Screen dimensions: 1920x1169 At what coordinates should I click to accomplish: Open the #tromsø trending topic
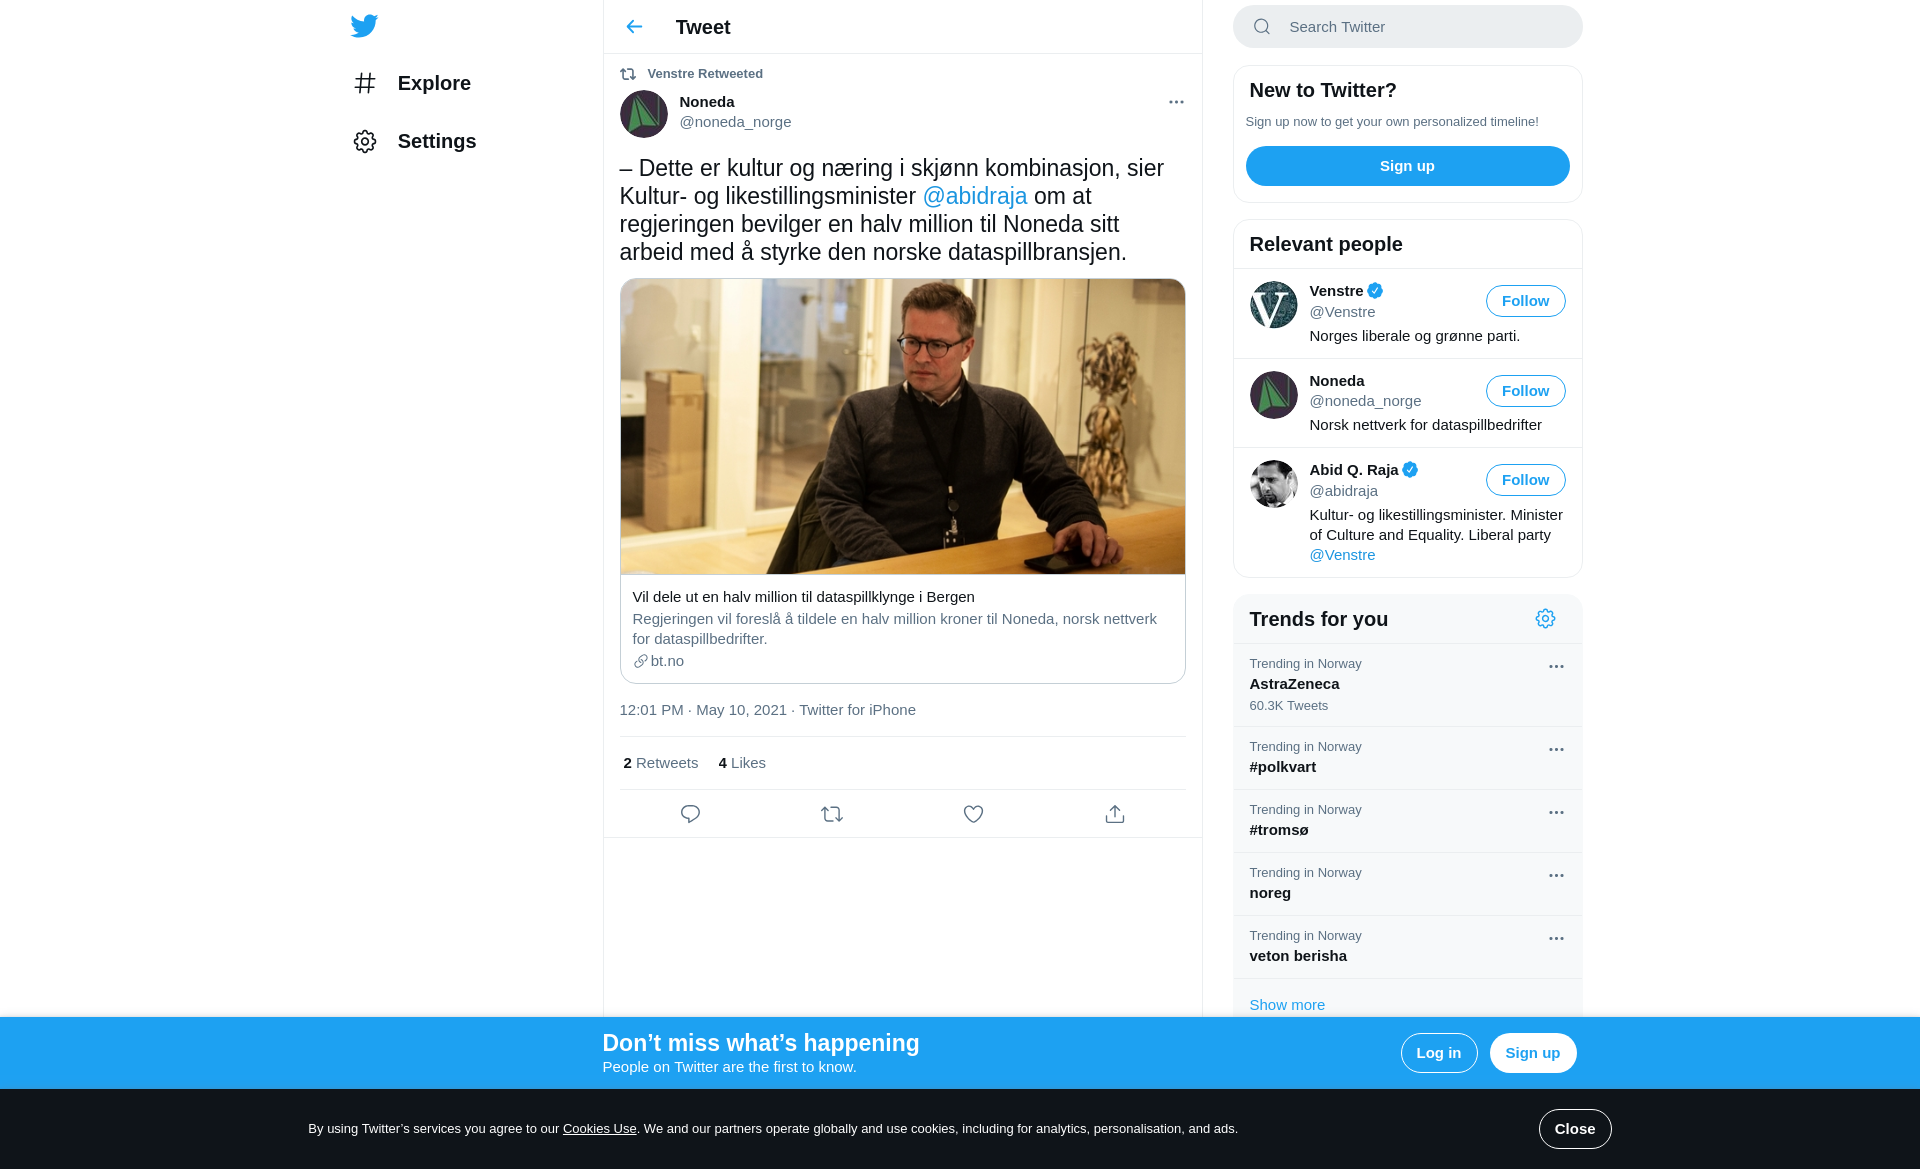point(1407,821)
